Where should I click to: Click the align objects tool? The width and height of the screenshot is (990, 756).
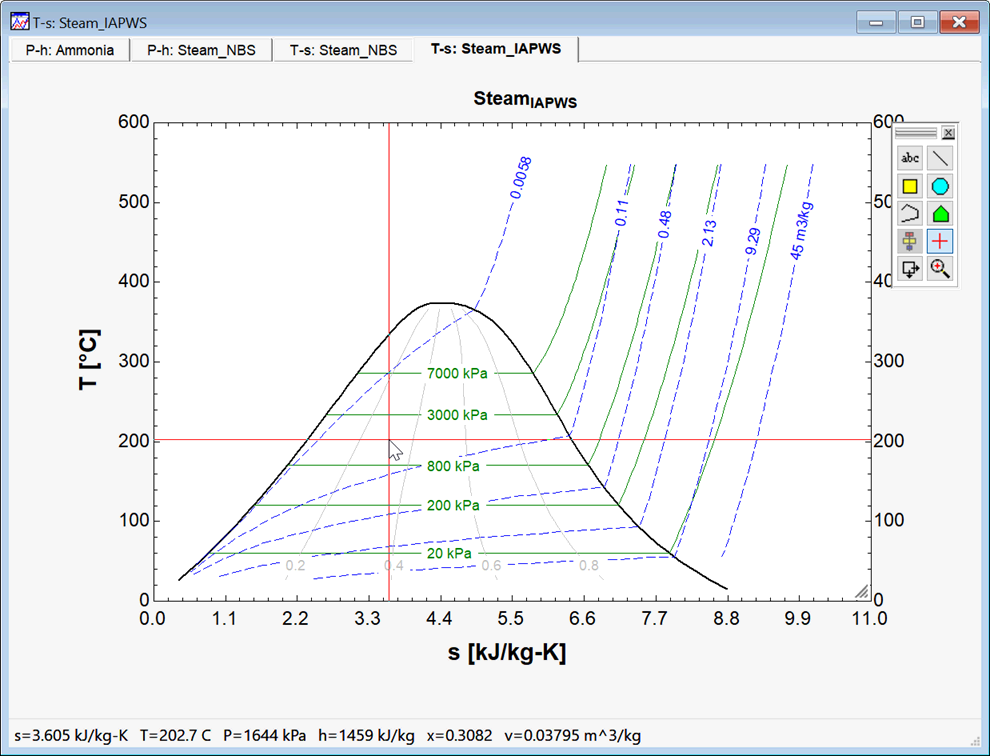(x=910, y=241)
